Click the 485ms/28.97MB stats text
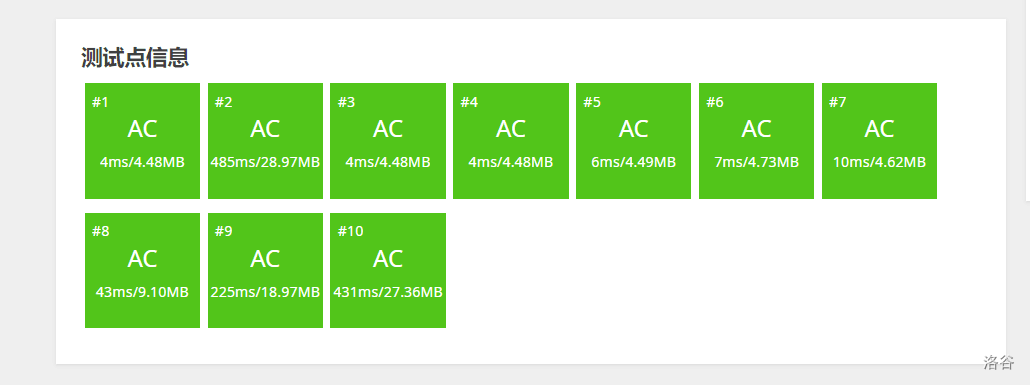The height and width of the screenshot is (385, 1030). (265, 162)
